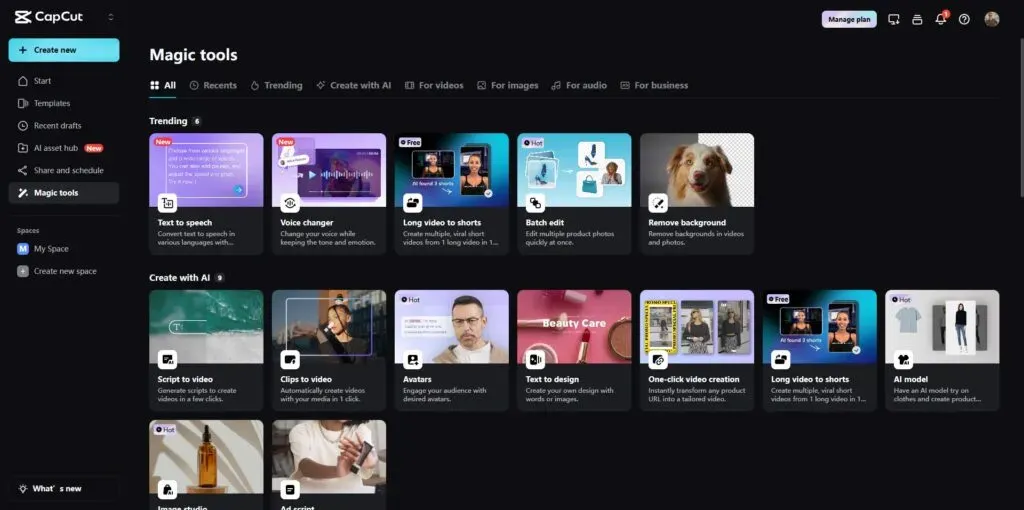Open What's new
Viewport: 1024px width, 510px height.
[64, 488]
